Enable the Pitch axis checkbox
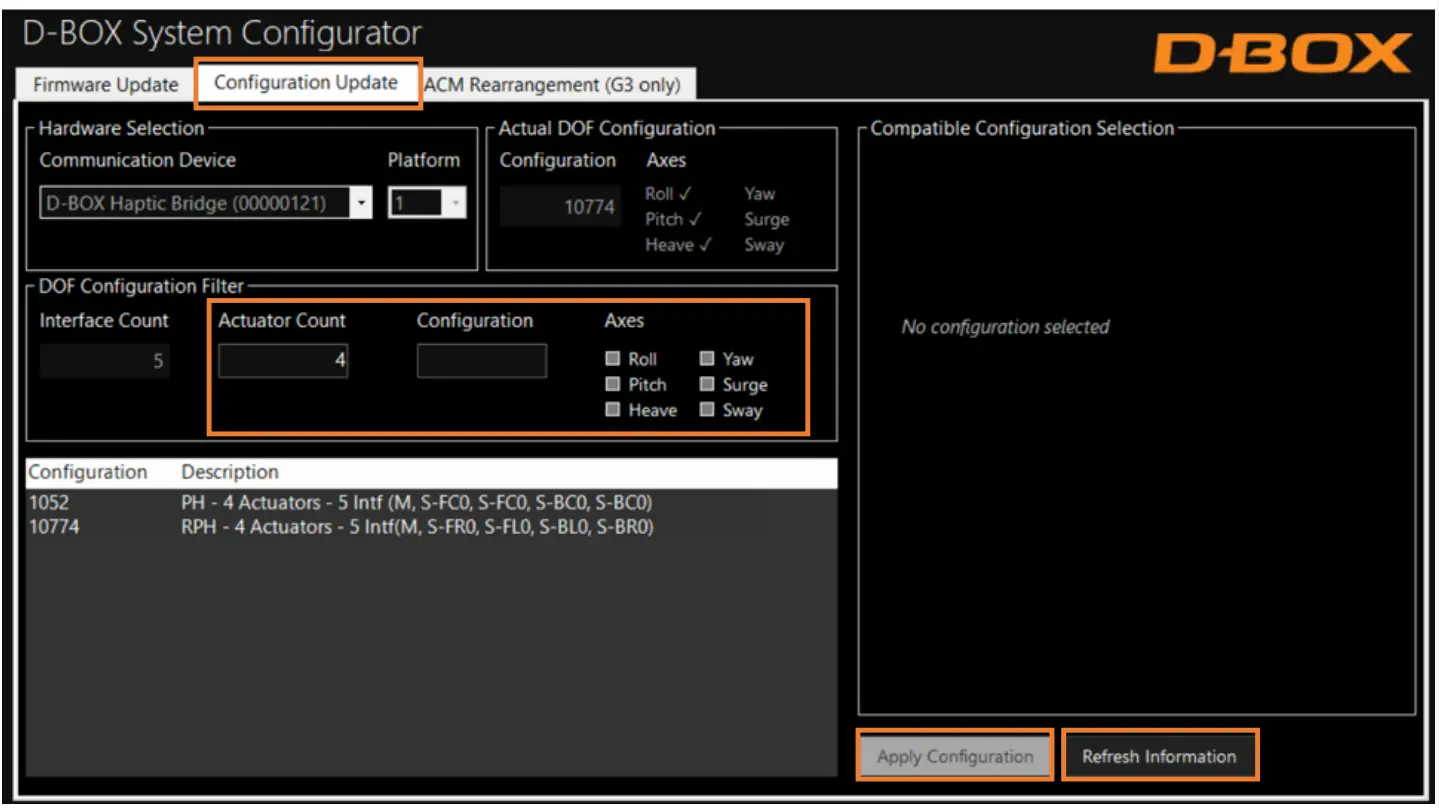Viewport: 1439px width, 808px height. pos(613,384)
